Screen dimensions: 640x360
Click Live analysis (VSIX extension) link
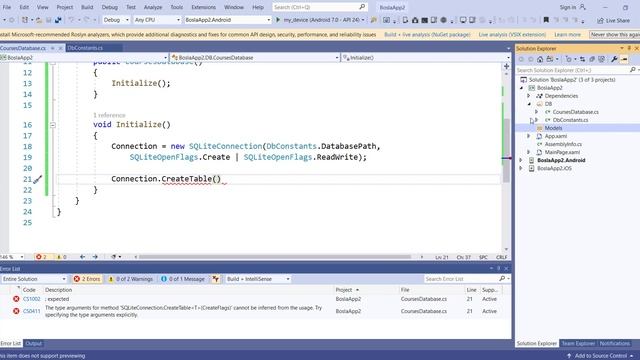pos(512,35)
